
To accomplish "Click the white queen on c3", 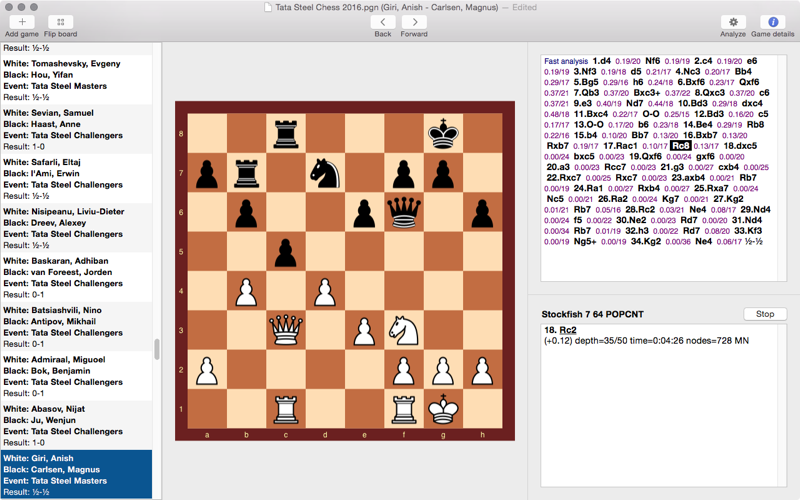I will [x=286, y=329].
